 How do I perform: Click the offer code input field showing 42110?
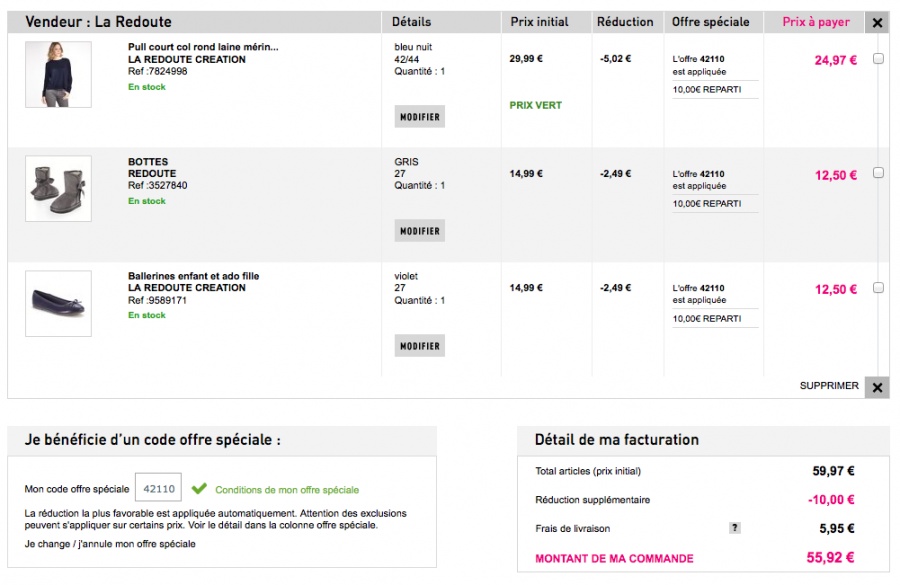click(158, 489)
